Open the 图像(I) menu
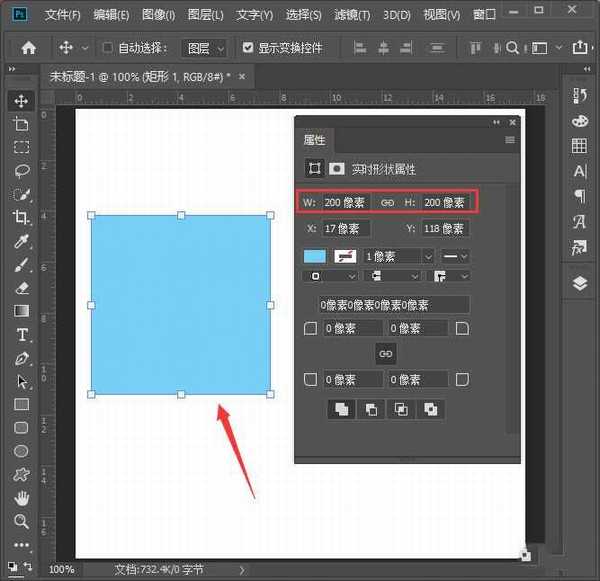Screen dimensions: 600x581 pyautogui.click(x=158, y=15)
